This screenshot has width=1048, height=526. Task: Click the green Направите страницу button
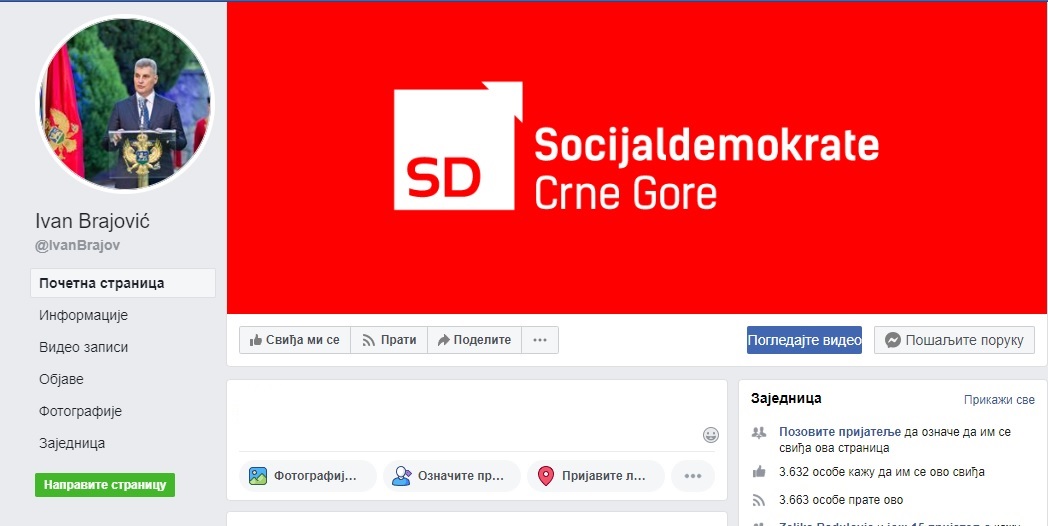[105, 485]
